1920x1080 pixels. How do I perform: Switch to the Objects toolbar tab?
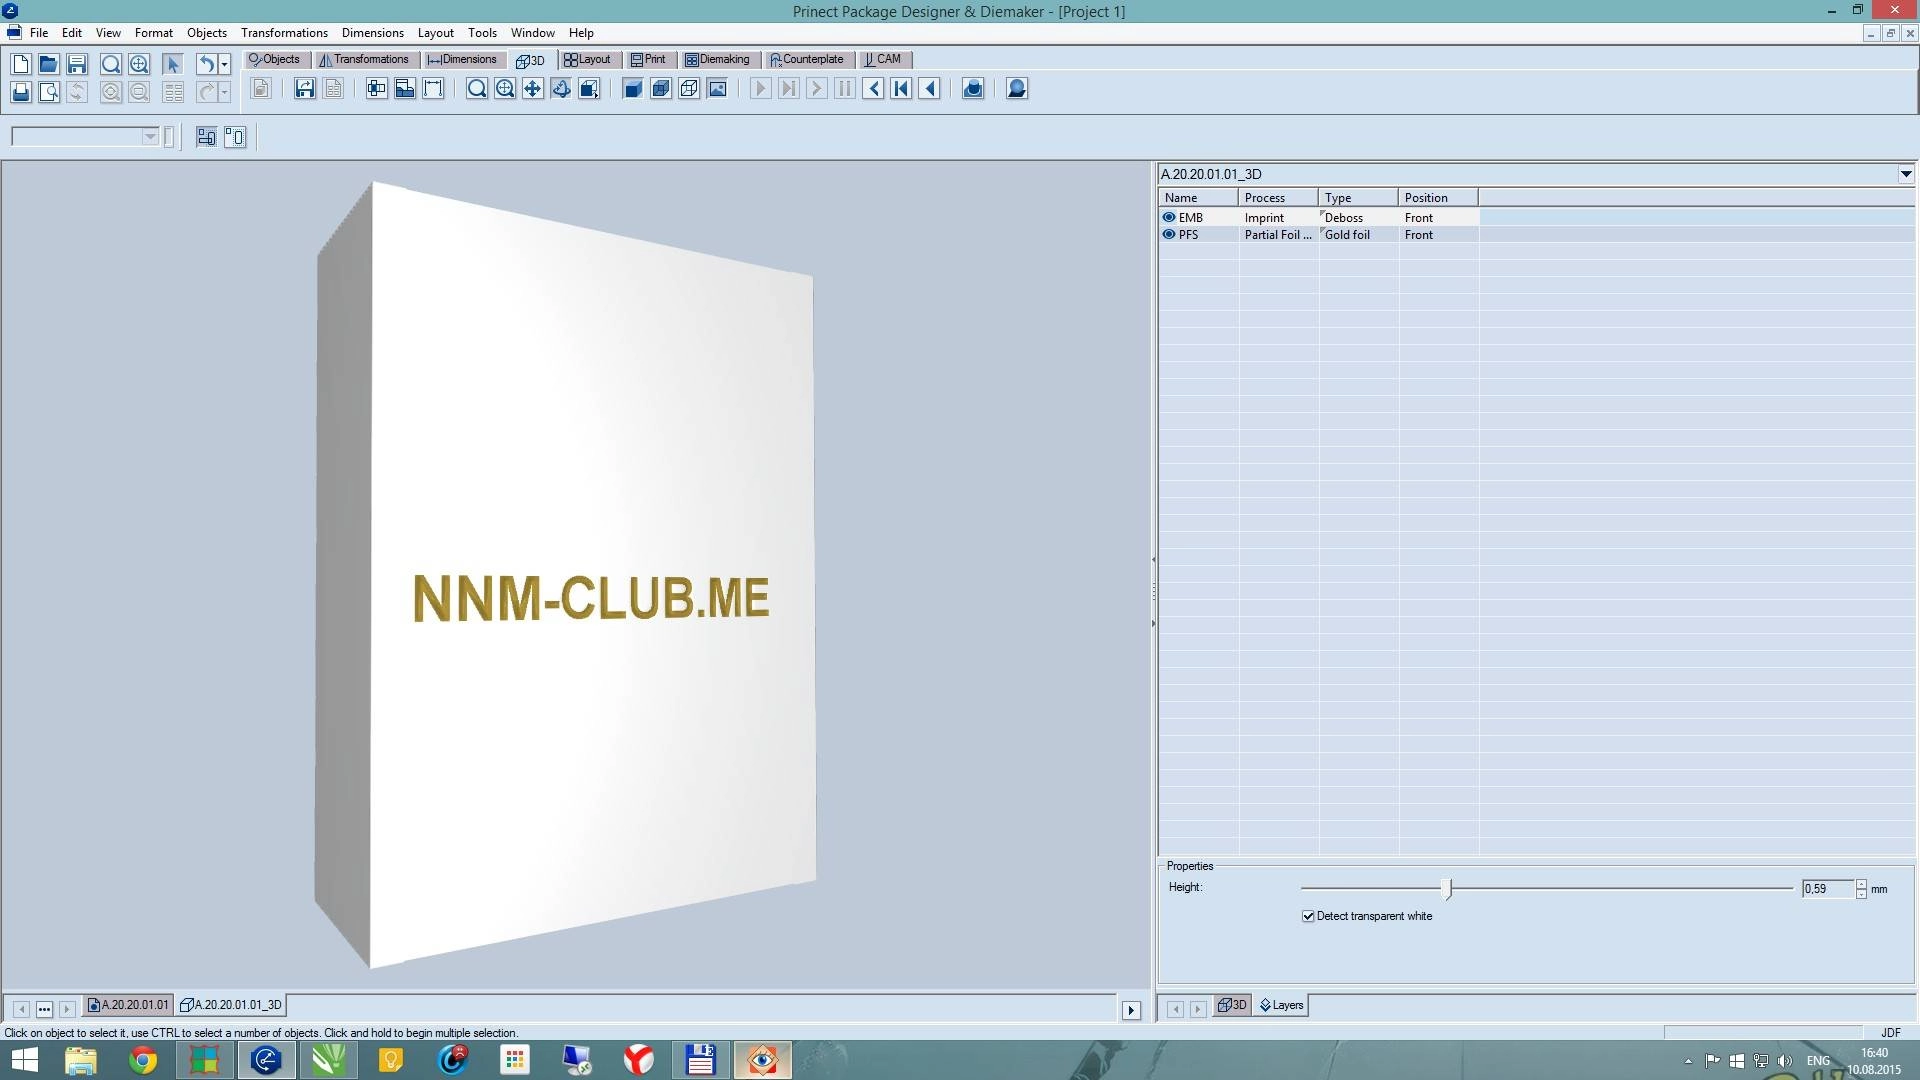click(x=275, y=59)
